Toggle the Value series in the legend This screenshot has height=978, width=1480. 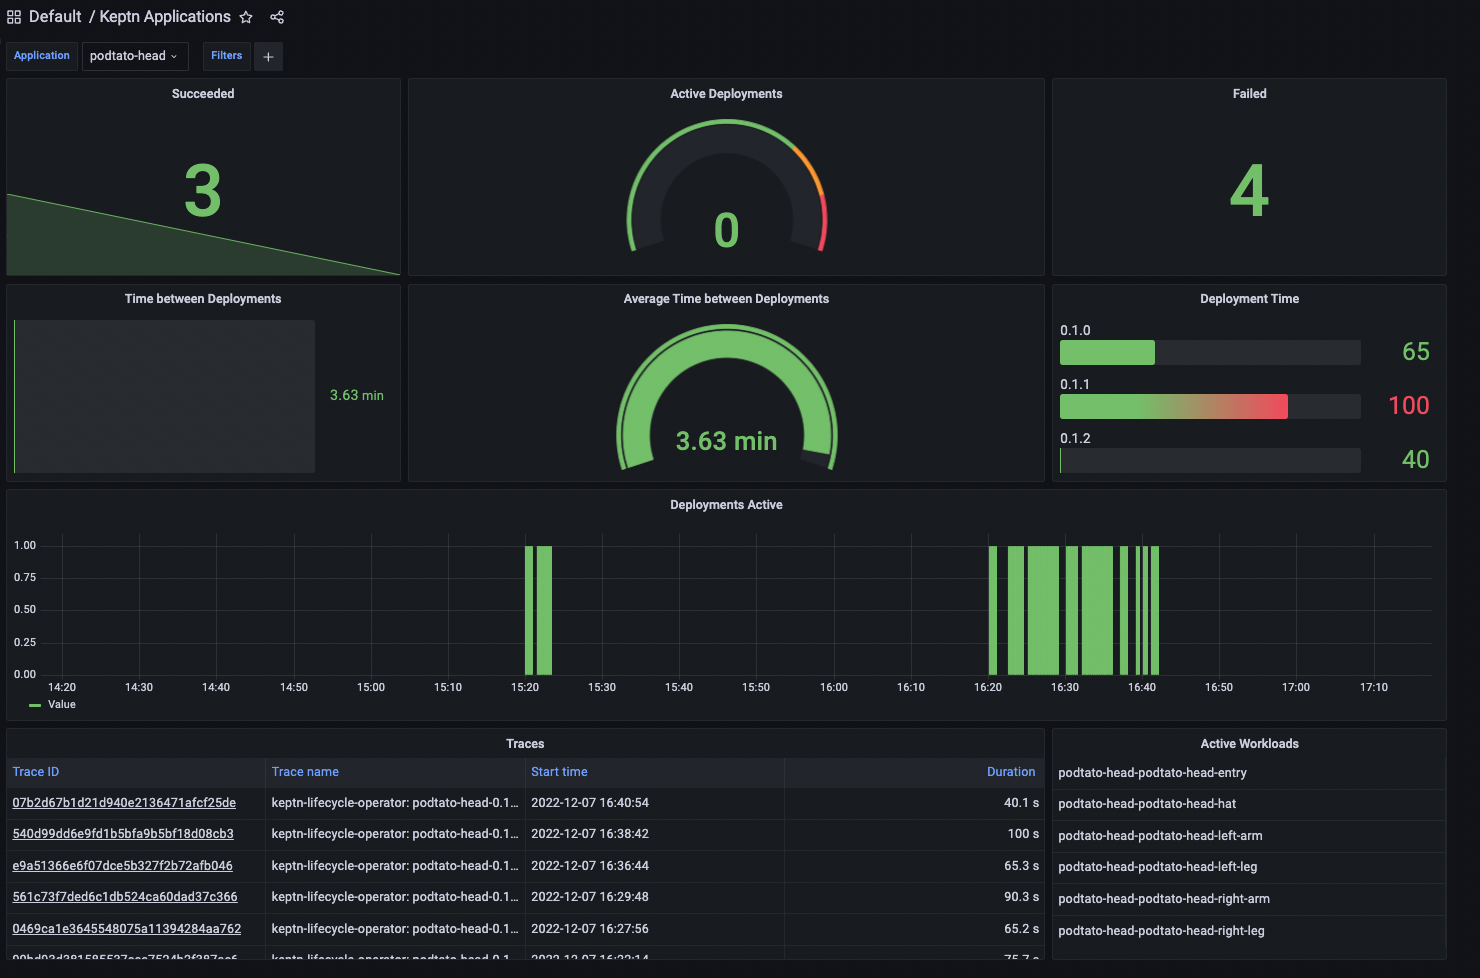pyautogui.click(x=61, y=704)
